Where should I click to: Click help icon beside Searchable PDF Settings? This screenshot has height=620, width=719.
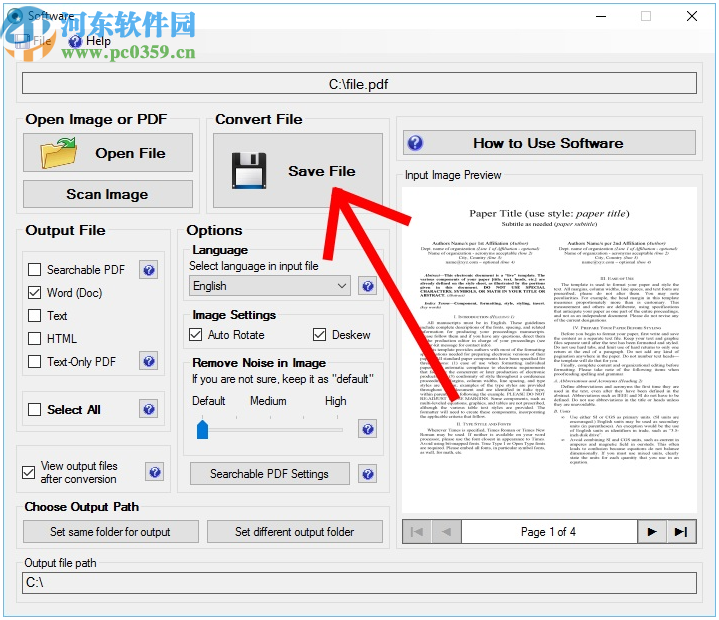pos(367,474)
